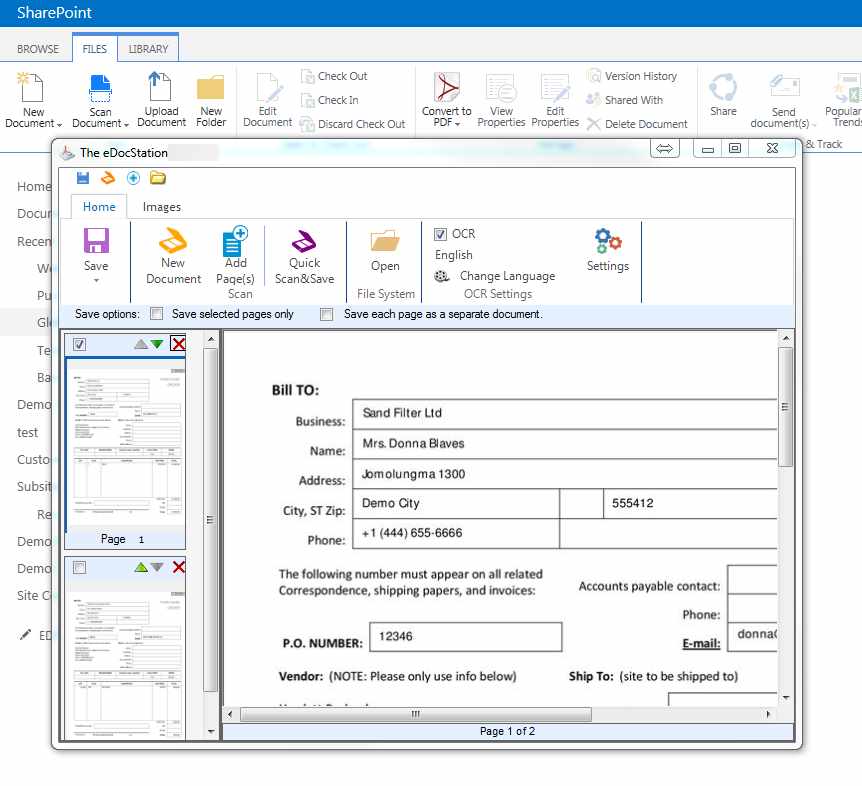The image size is (862, 786).
Task: Click the SharePoint title link
Action: [x=54, y=13]
